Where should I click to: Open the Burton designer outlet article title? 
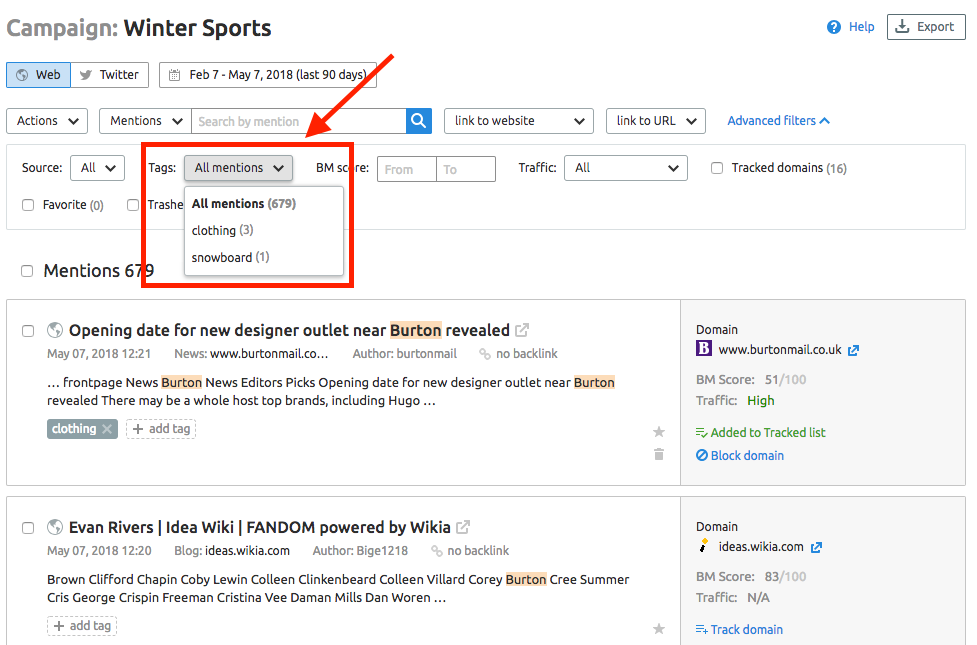(289, 330)
